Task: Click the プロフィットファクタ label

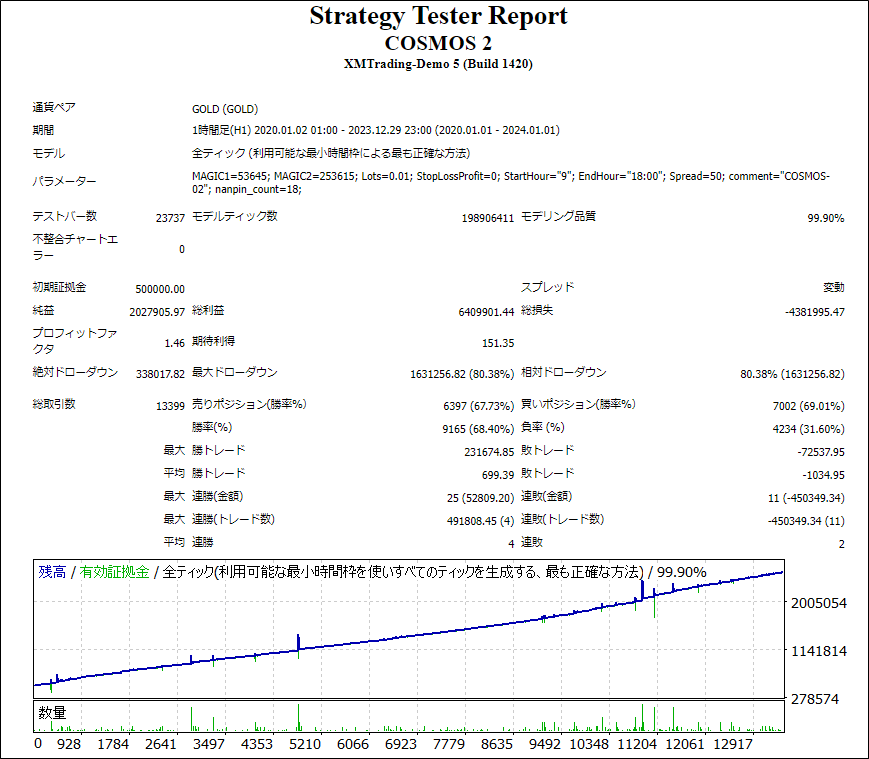Action: click(x=68, y=342)
